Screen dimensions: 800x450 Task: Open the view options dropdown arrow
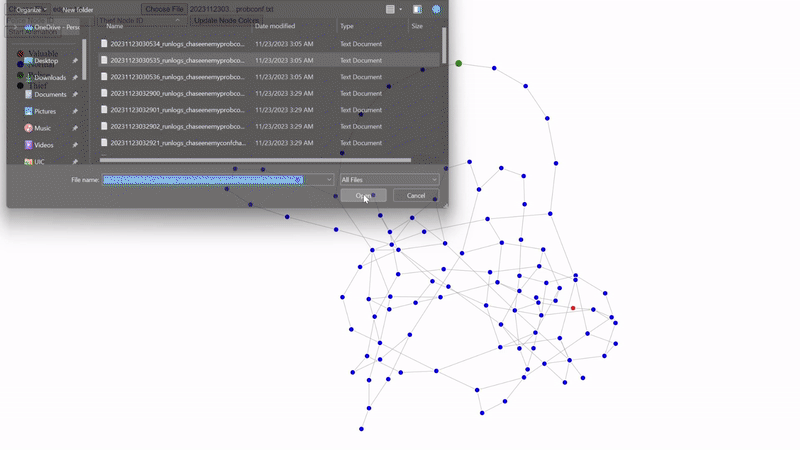pyautogui.click(x=401, y=9)
